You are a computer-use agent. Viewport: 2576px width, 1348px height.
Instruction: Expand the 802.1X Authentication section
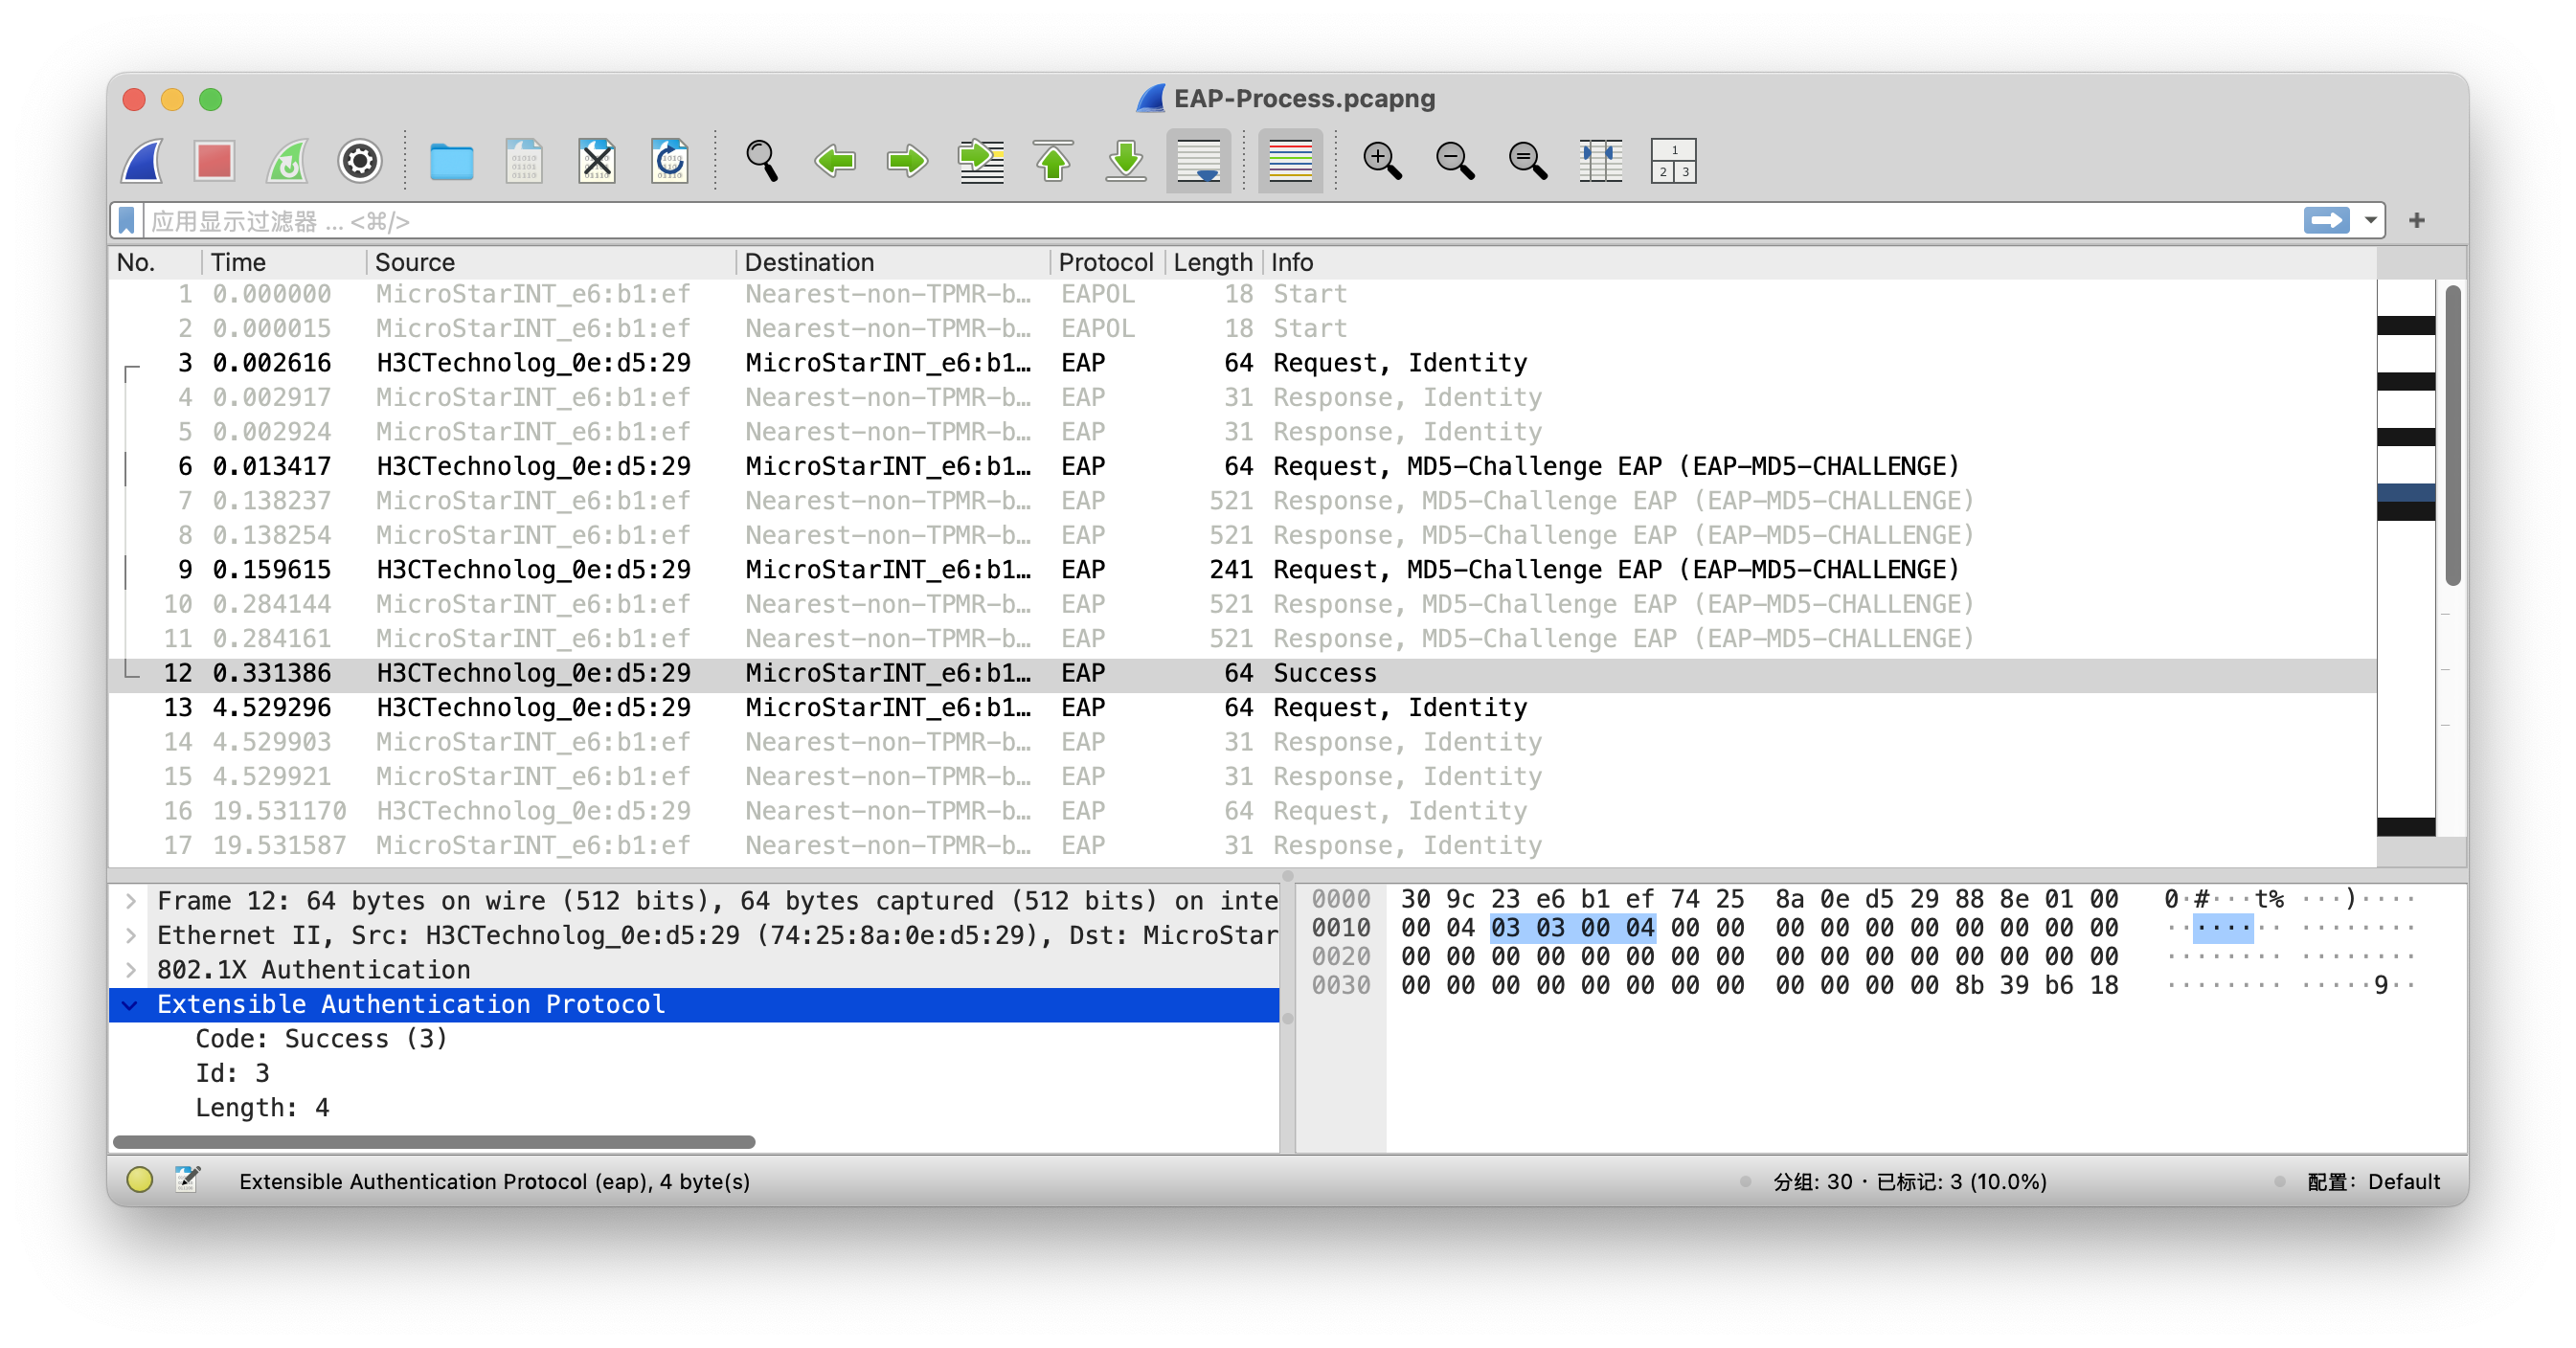coord(130,970)
